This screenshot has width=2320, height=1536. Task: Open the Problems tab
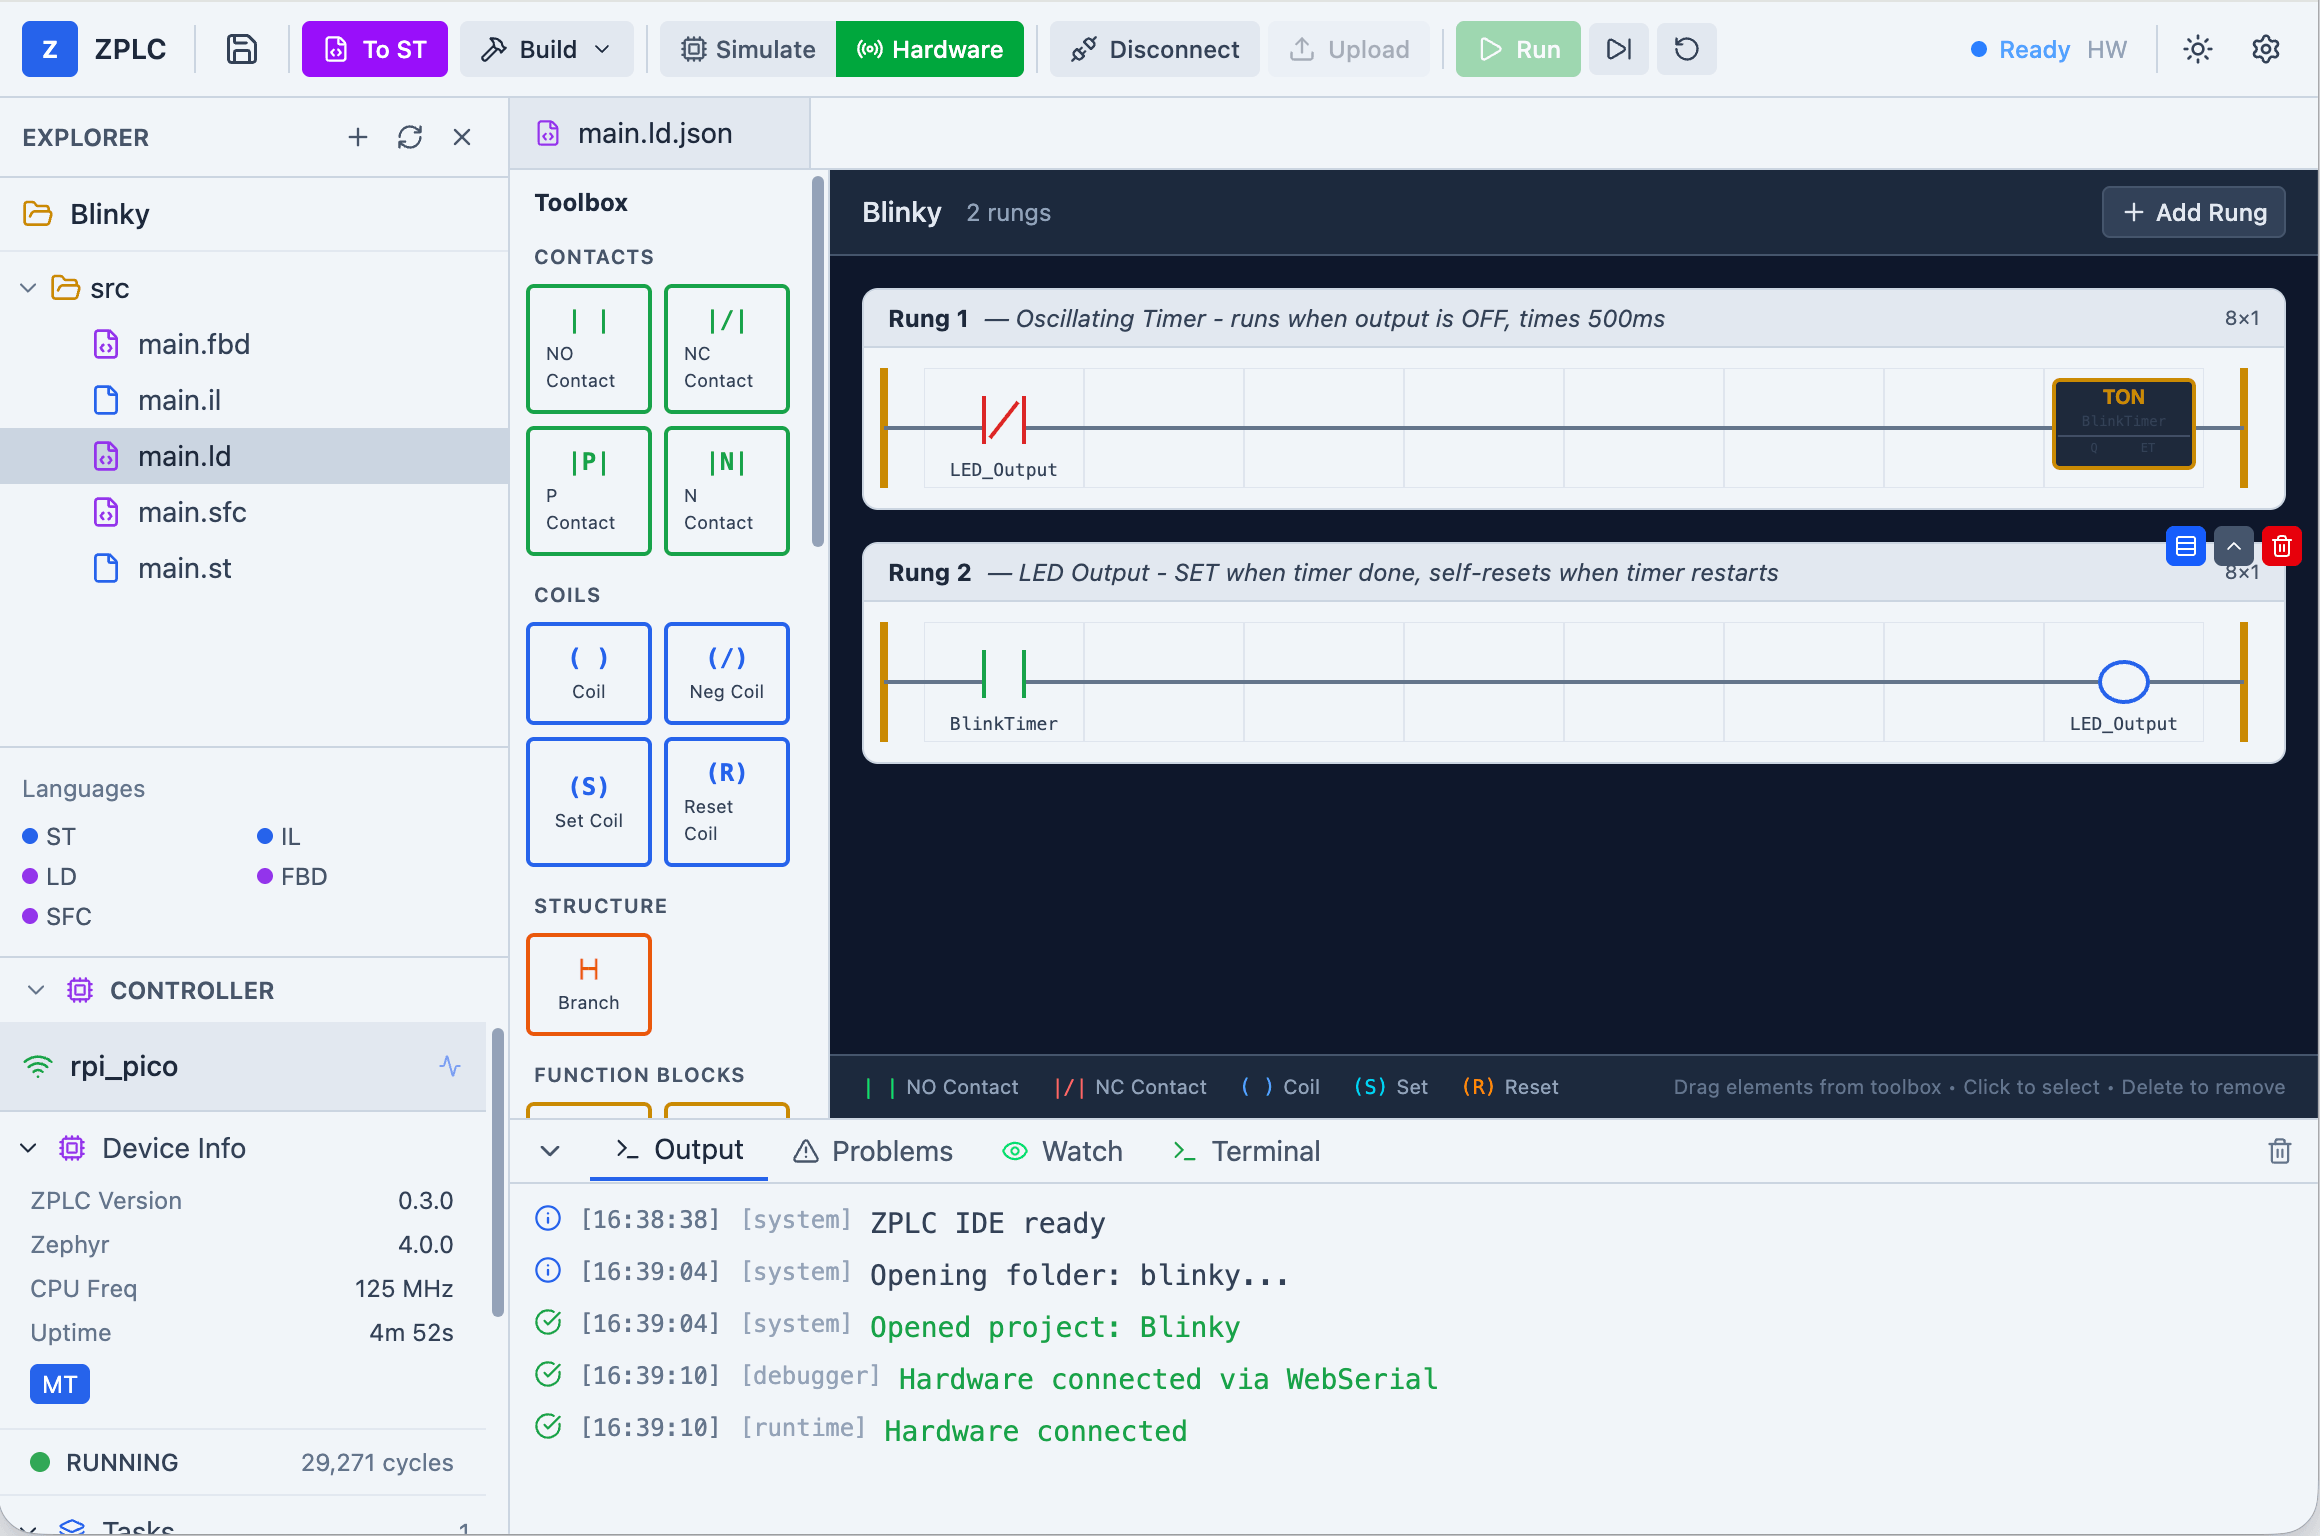(872, 1151)
